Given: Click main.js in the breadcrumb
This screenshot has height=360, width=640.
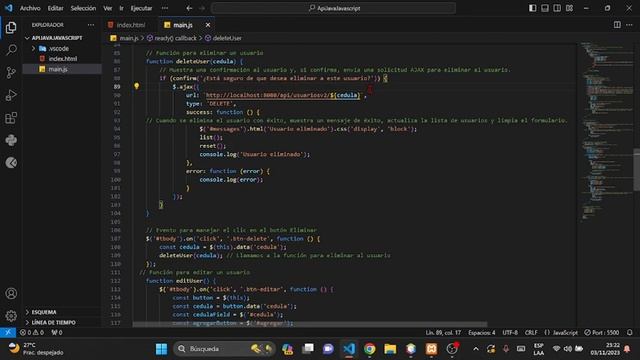Looking at the screenshot, I should click(129, 38).
